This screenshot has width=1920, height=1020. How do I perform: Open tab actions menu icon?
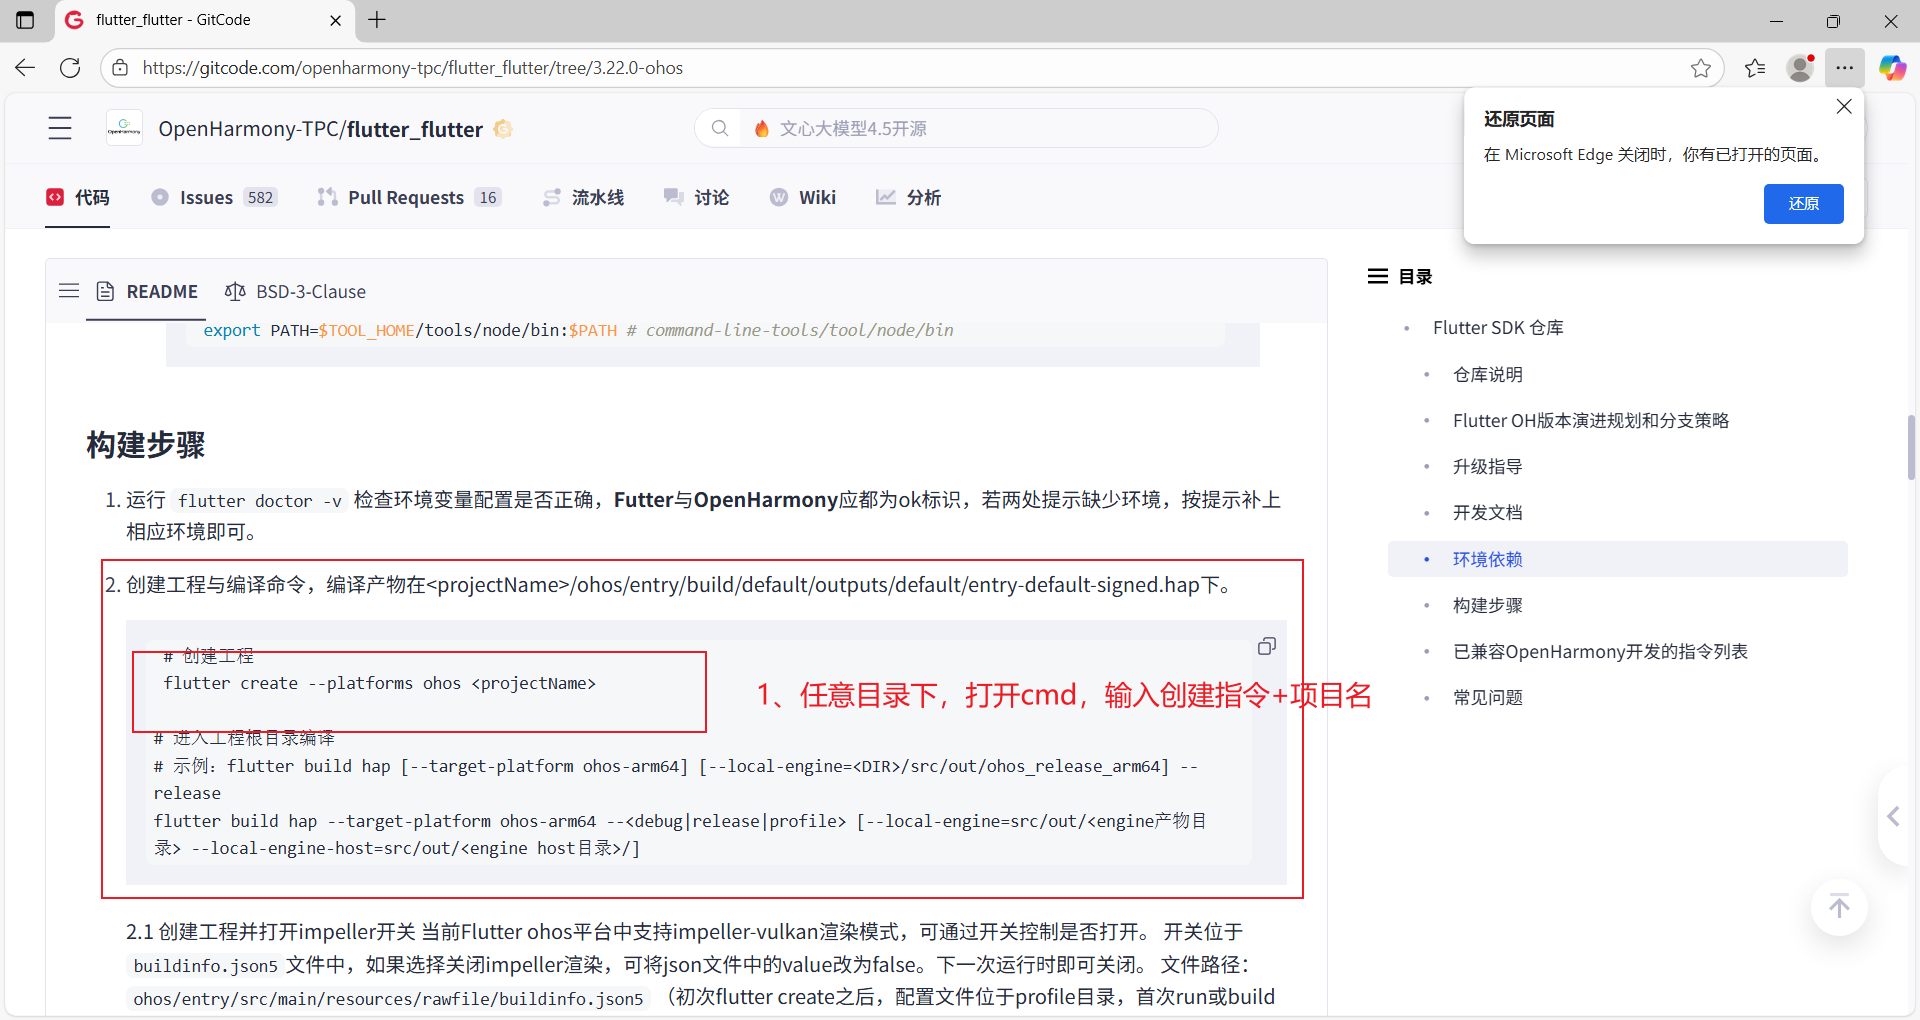point(25,20)
